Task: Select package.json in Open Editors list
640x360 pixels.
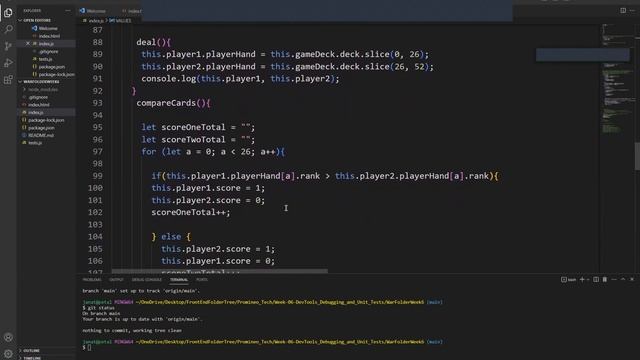Action: point(51,67)
